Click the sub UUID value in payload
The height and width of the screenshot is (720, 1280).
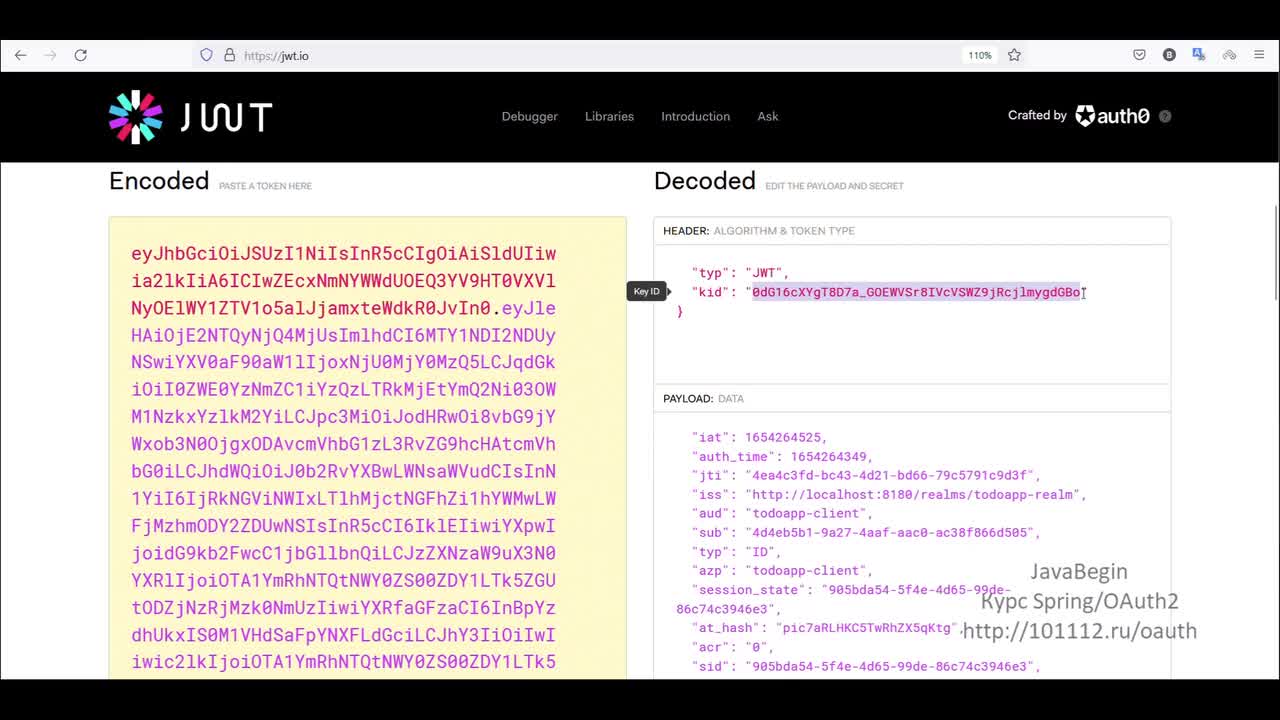892,532
